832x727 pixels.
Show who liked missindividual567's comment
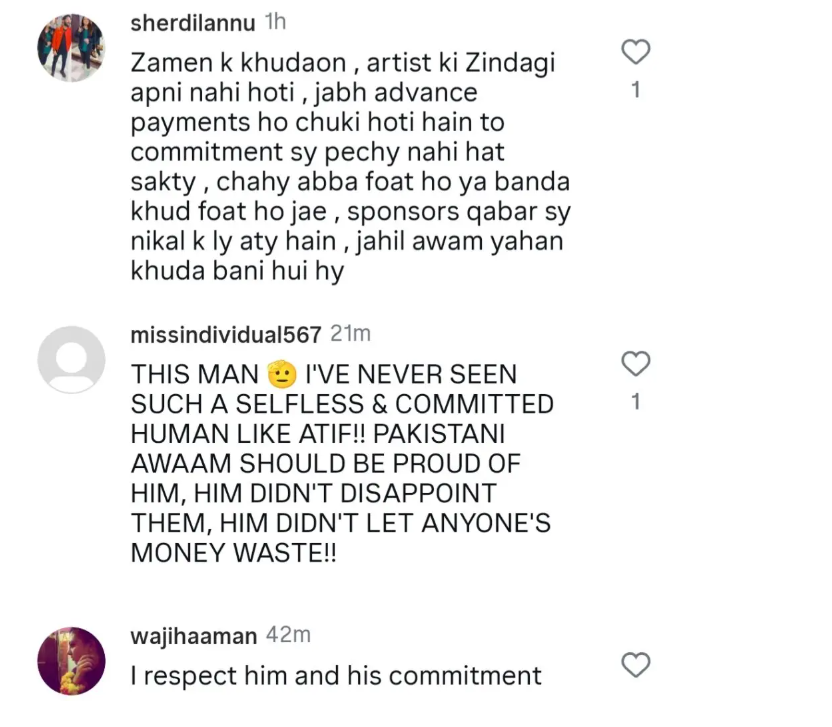click(636, 402)
